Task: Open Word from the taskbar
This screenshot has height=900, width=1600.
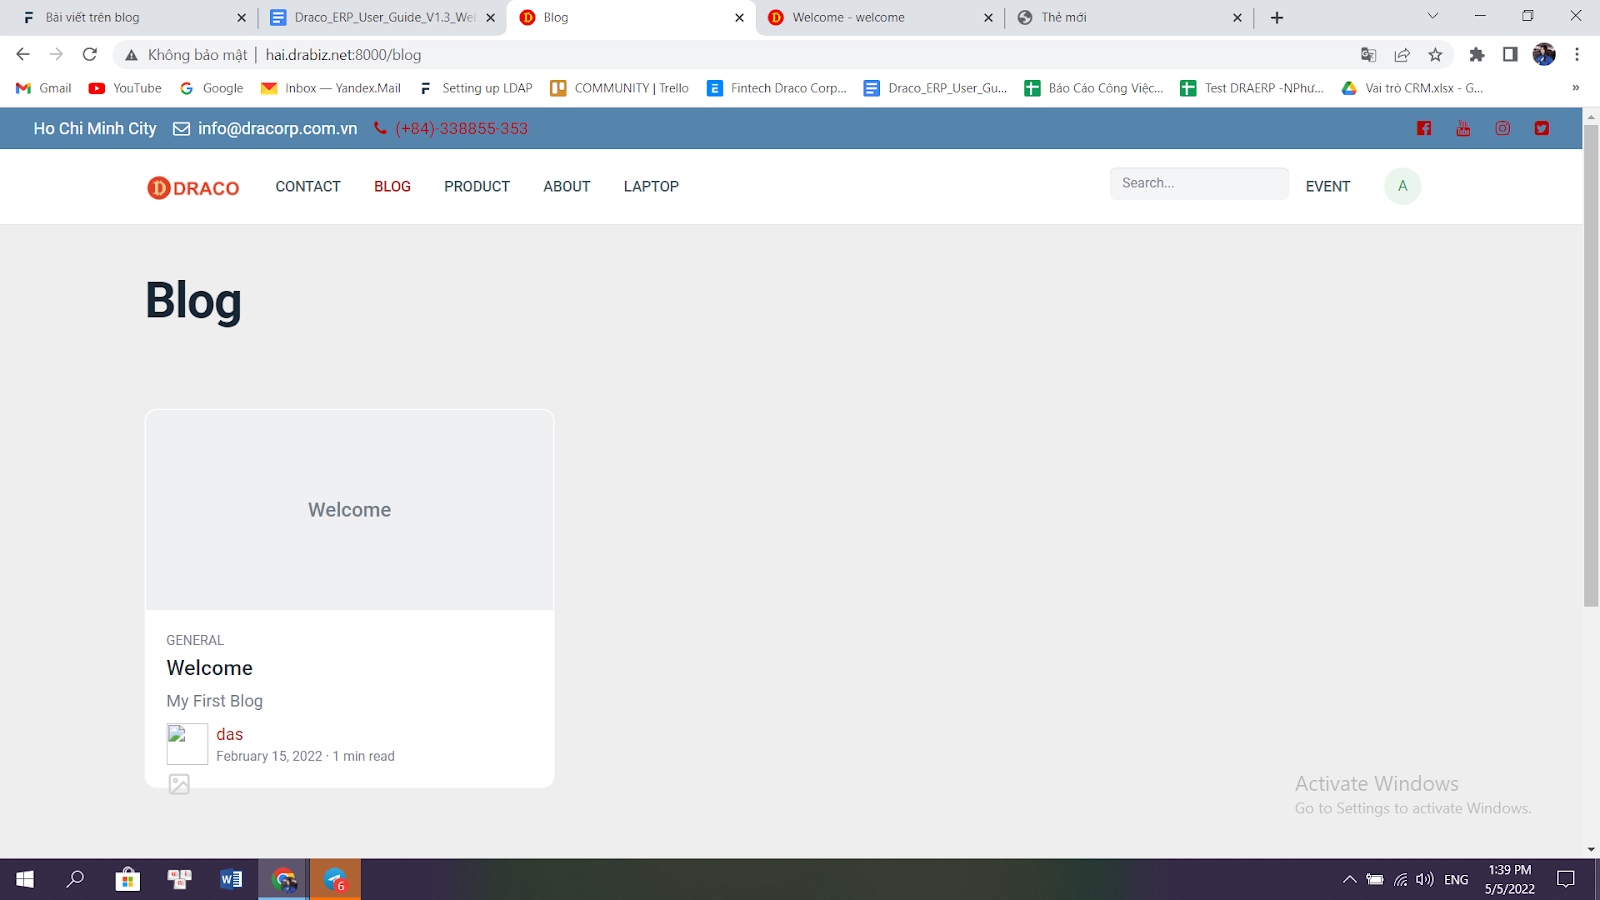Action: (x=231, y=879)
